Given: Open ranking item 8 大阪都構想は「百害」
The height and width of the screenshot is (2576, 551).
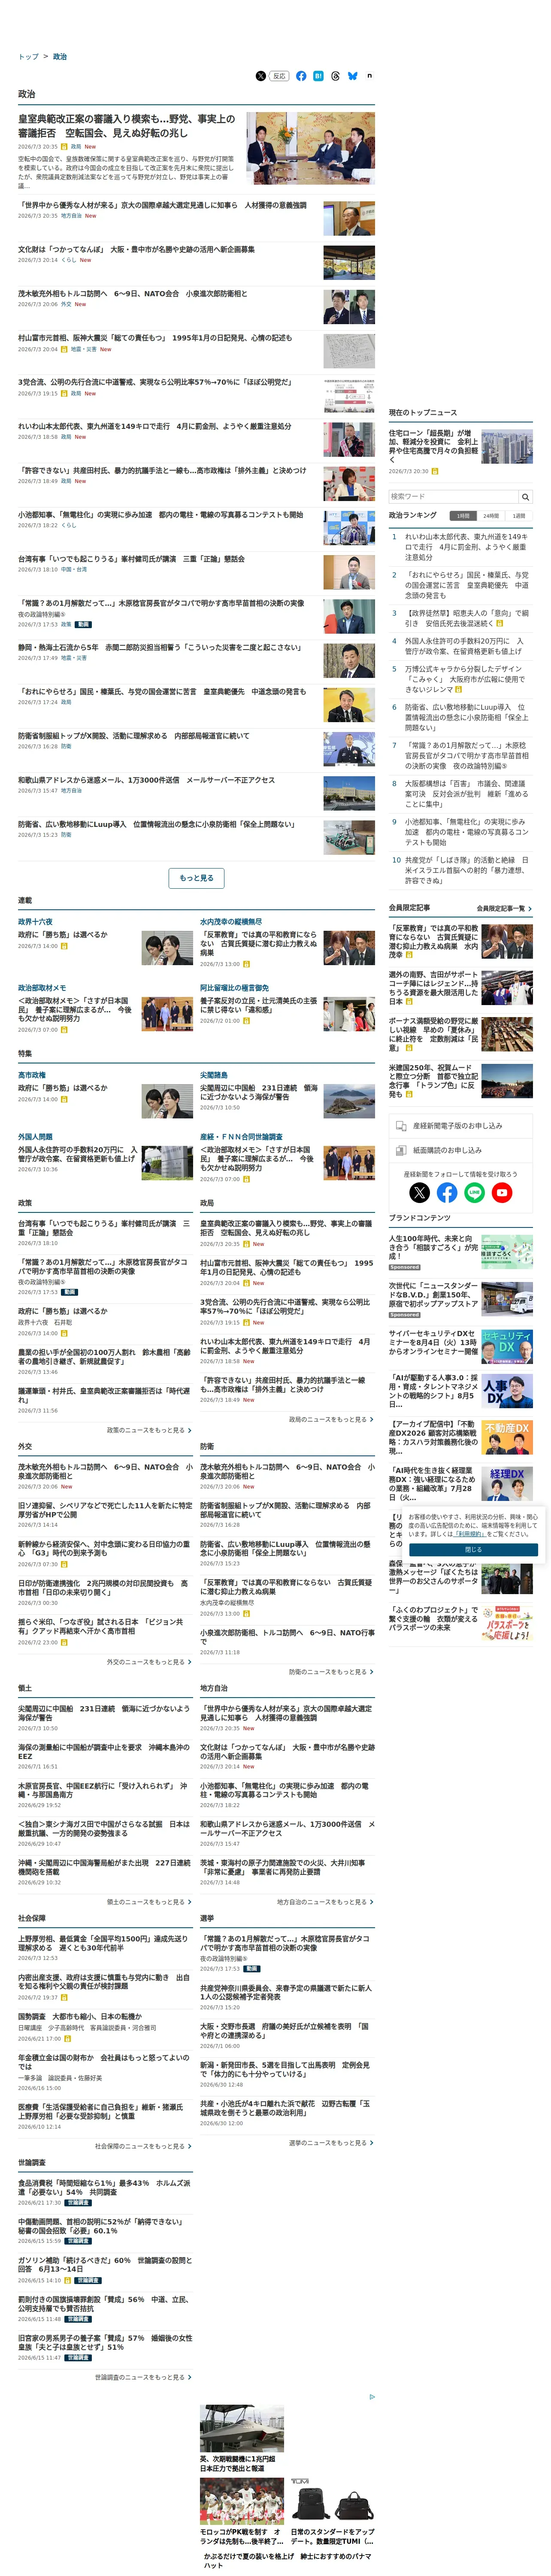Looking at the screenshot, I should click(466, 794).
